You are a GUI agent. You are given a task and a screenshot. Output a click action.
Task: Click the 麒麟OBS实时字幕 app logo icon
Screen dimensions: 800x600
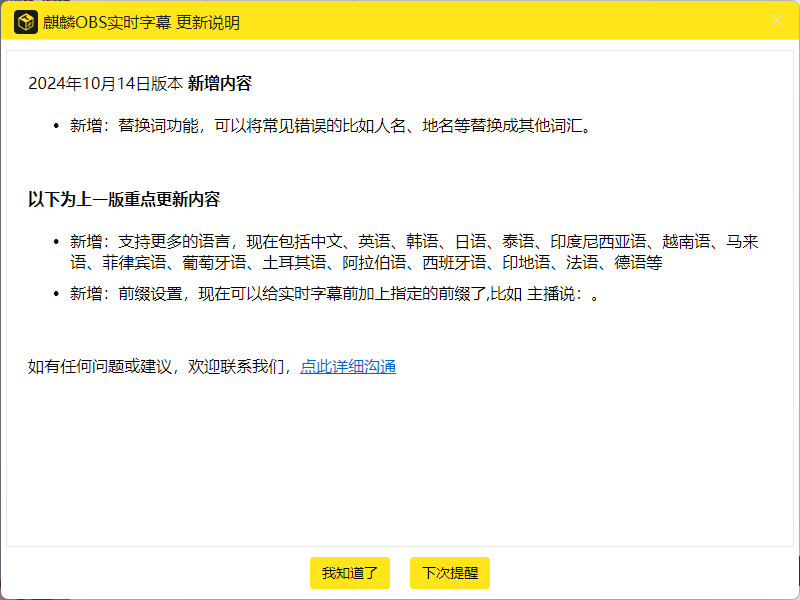click(26, 22)
